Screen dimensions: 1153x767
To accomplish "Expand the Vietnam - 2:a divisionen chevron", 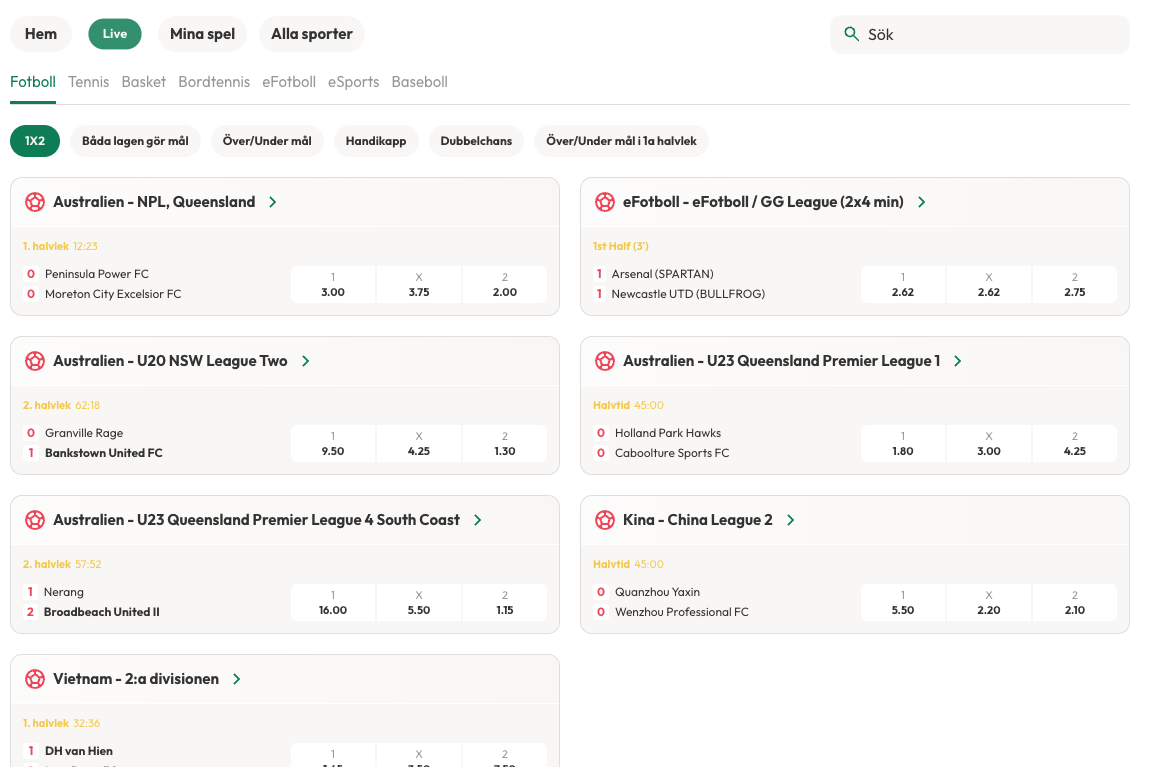I will tap(237, 679).
